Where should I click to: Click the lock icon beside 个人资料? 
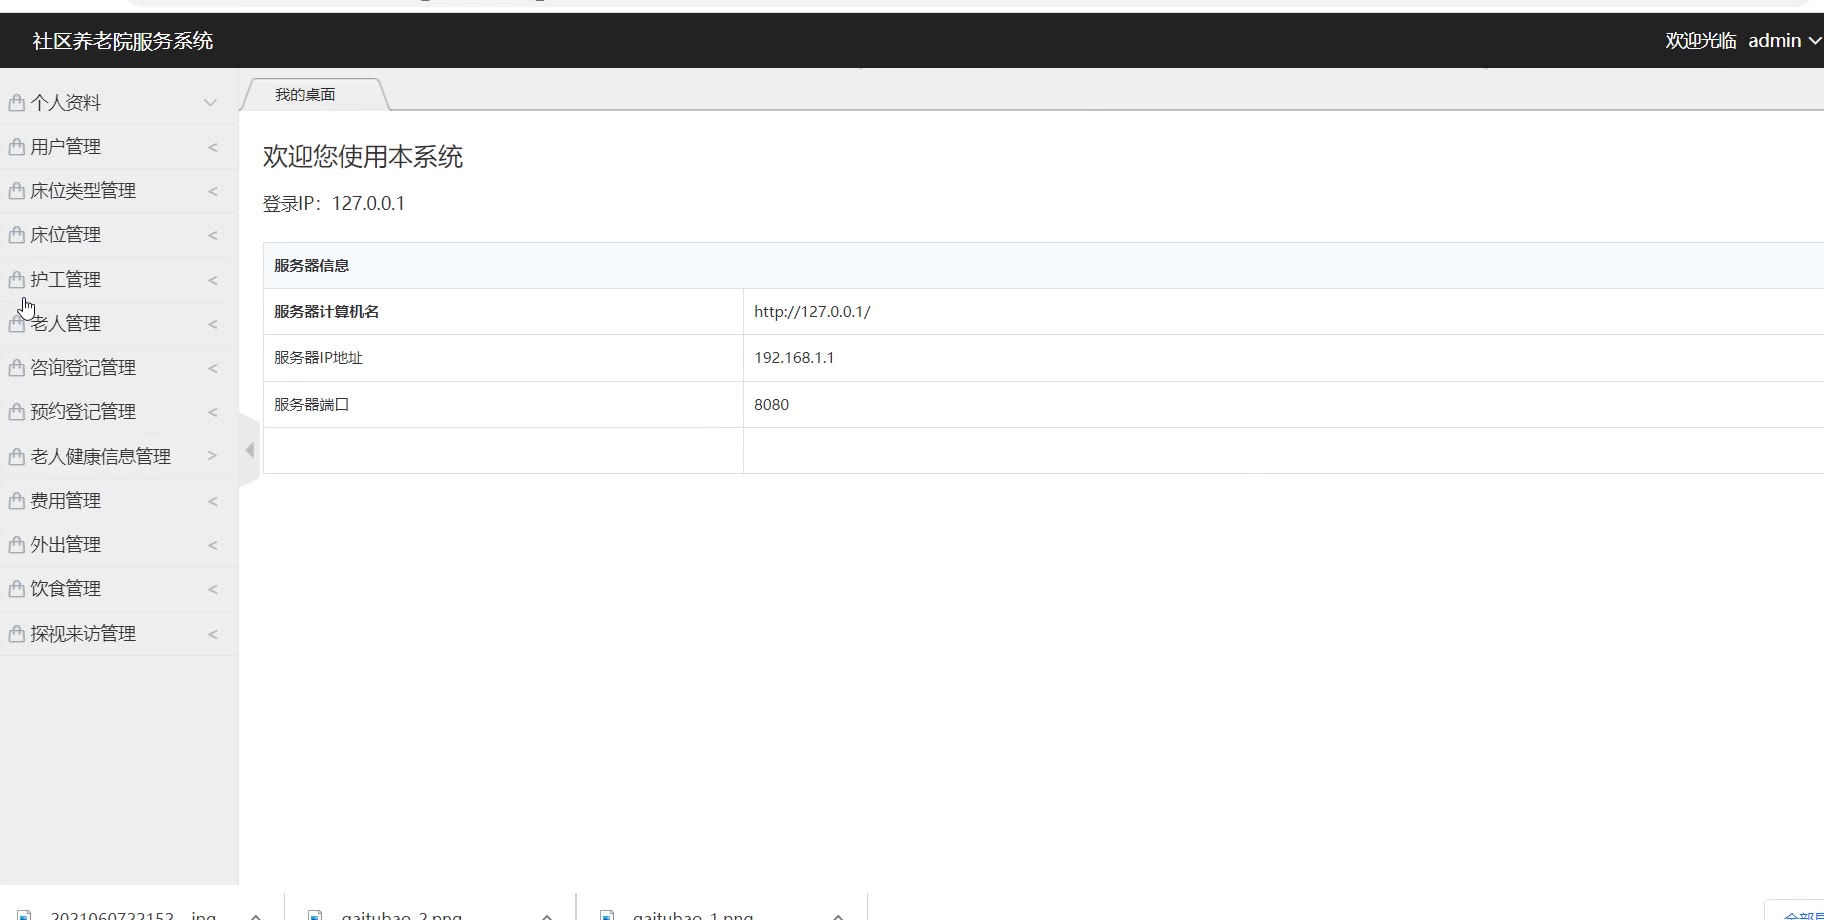[16, 102]
